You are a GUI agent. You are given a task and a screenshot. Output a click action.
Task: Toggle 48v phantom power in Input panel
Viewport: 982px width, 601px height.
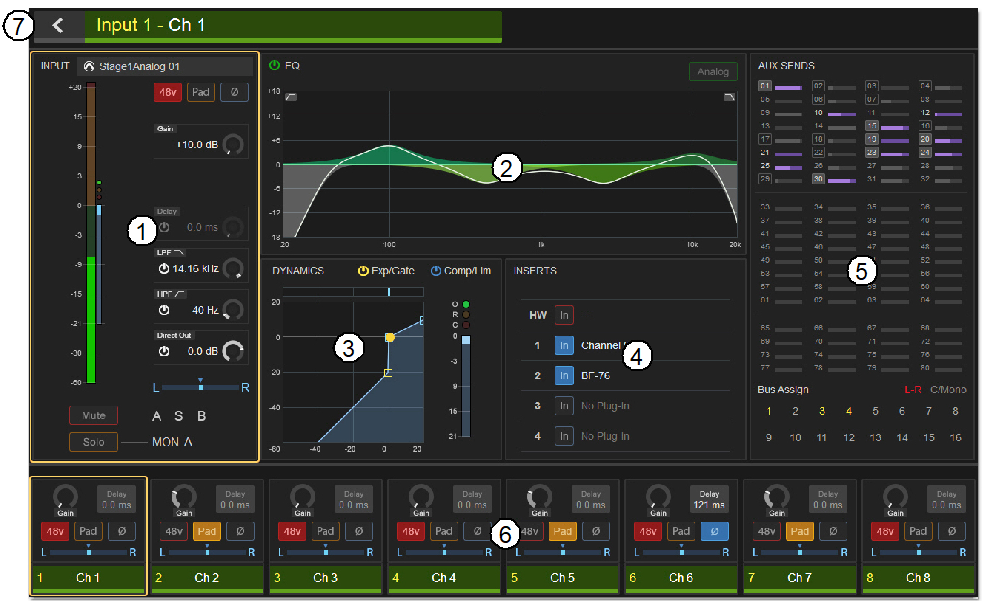click(167, 92)
